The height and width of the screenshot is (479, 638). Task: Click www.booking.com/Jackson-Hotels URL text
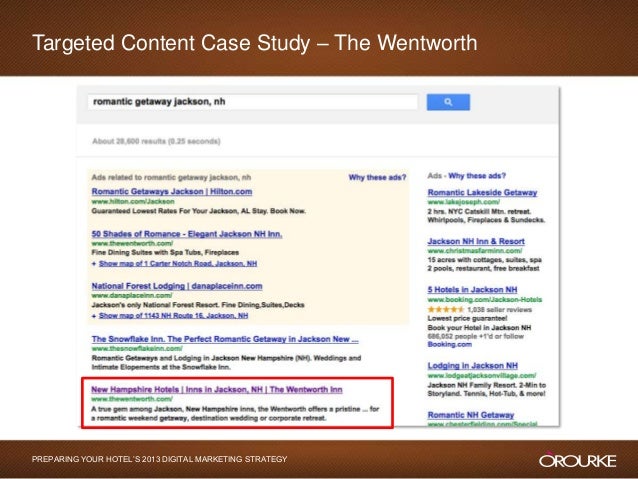pos(485,300)
